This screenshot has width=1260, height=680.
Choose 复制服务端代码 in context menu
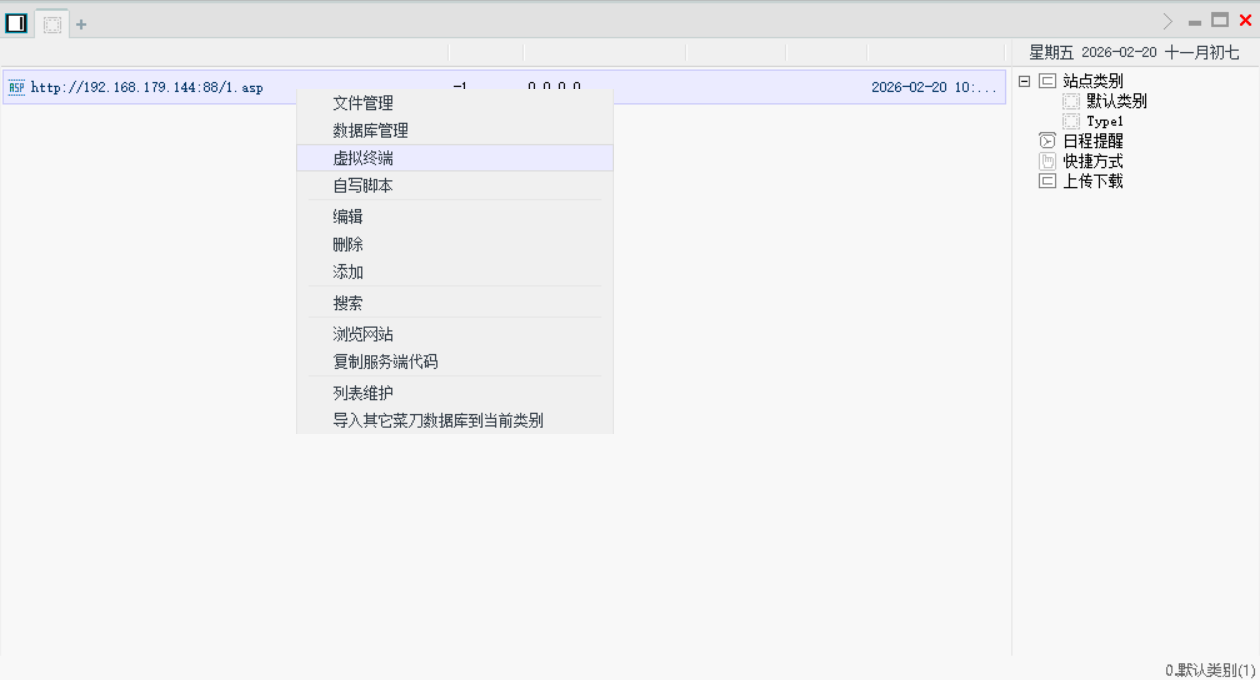coord(455,362)
